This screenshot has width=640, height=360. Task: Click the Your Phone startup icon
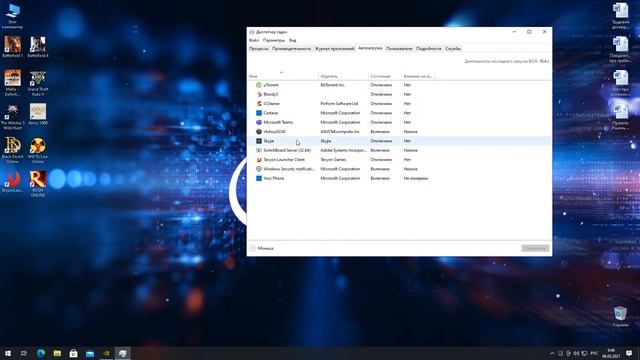pos(259,178)
